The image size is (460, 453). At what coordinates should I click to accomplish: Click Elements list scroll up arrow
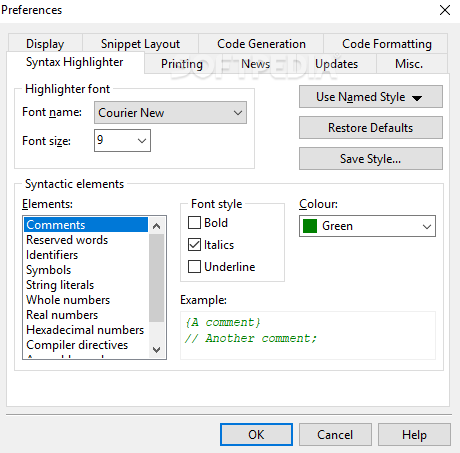point(156,226)
